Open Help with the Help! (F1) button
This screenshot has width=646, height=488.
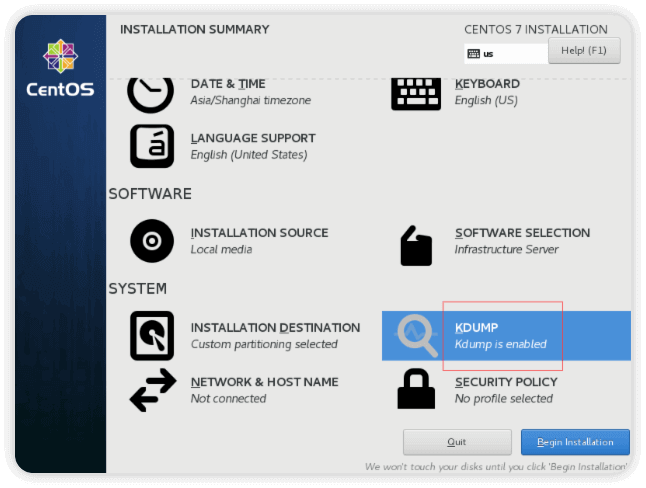point(584,51)
